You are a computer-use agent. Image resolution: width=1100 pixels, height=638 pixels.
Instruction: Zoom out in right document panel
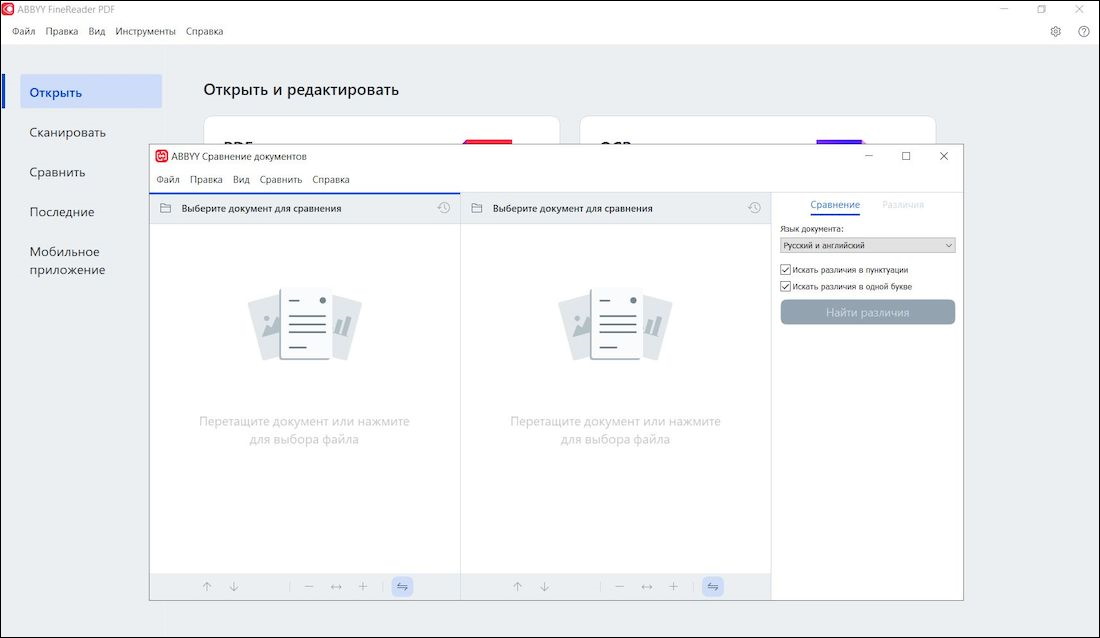tap(619, 587)
